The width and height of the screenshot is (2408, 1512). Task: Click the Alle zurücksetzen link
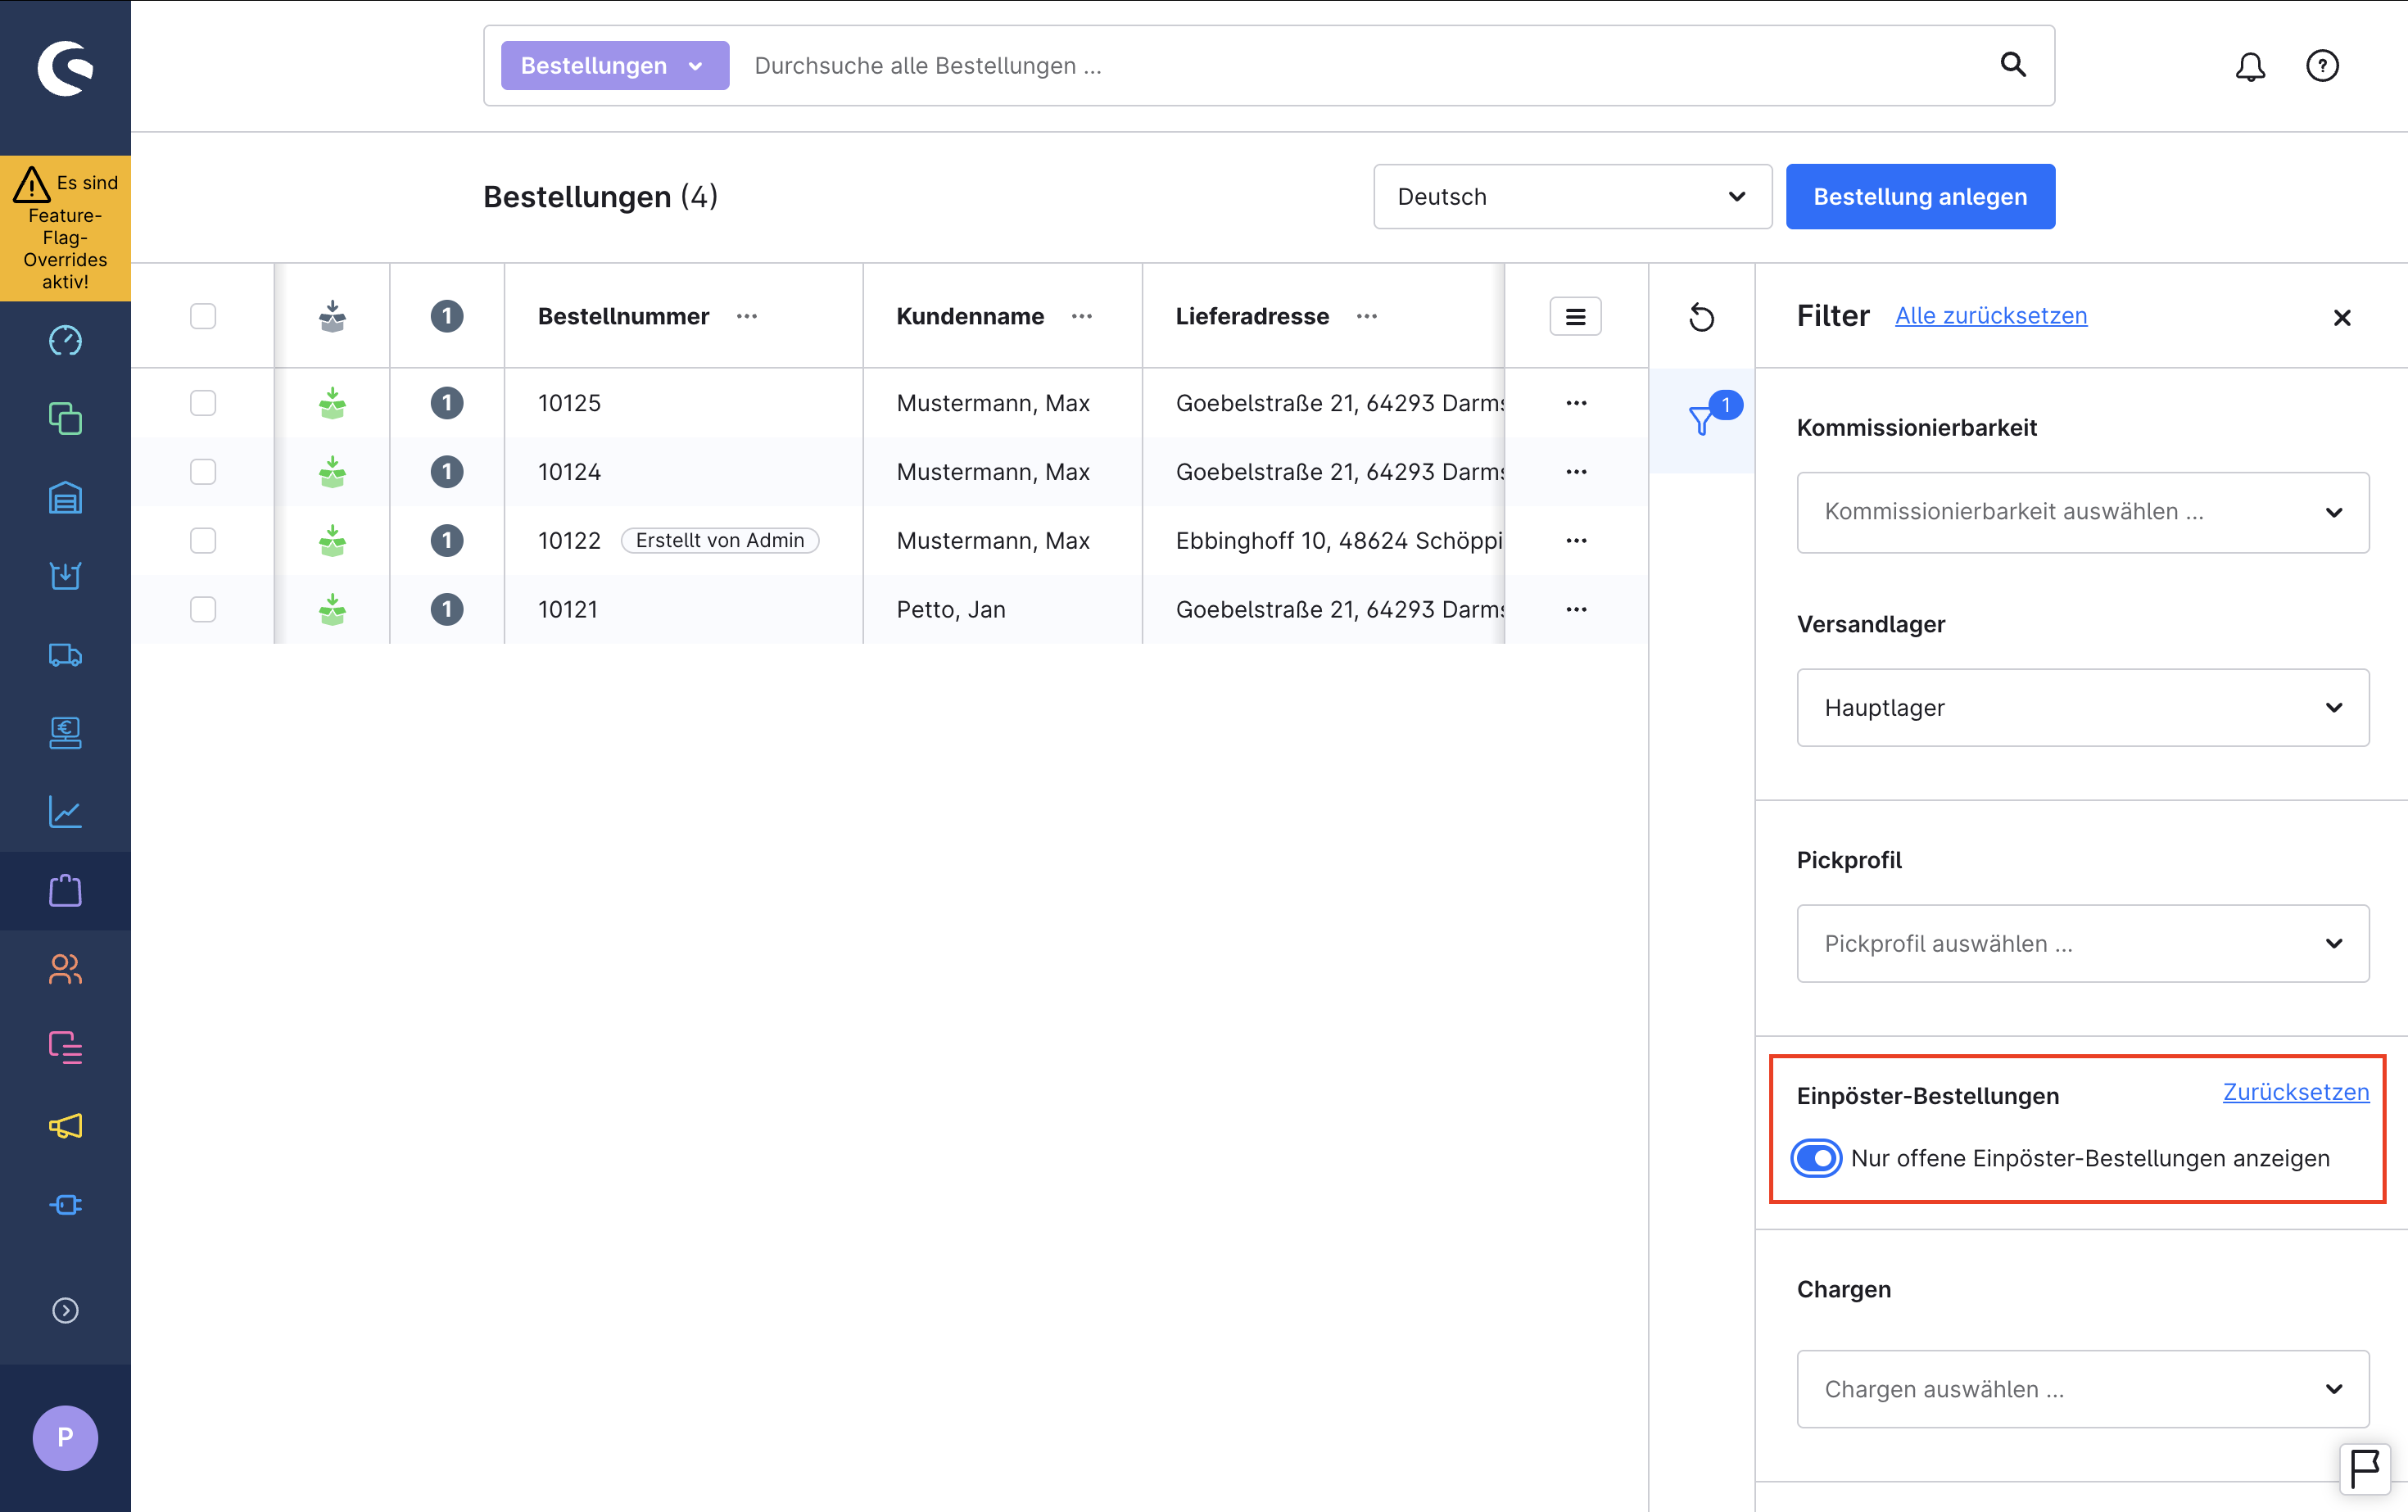click(x=1990, y=316)
